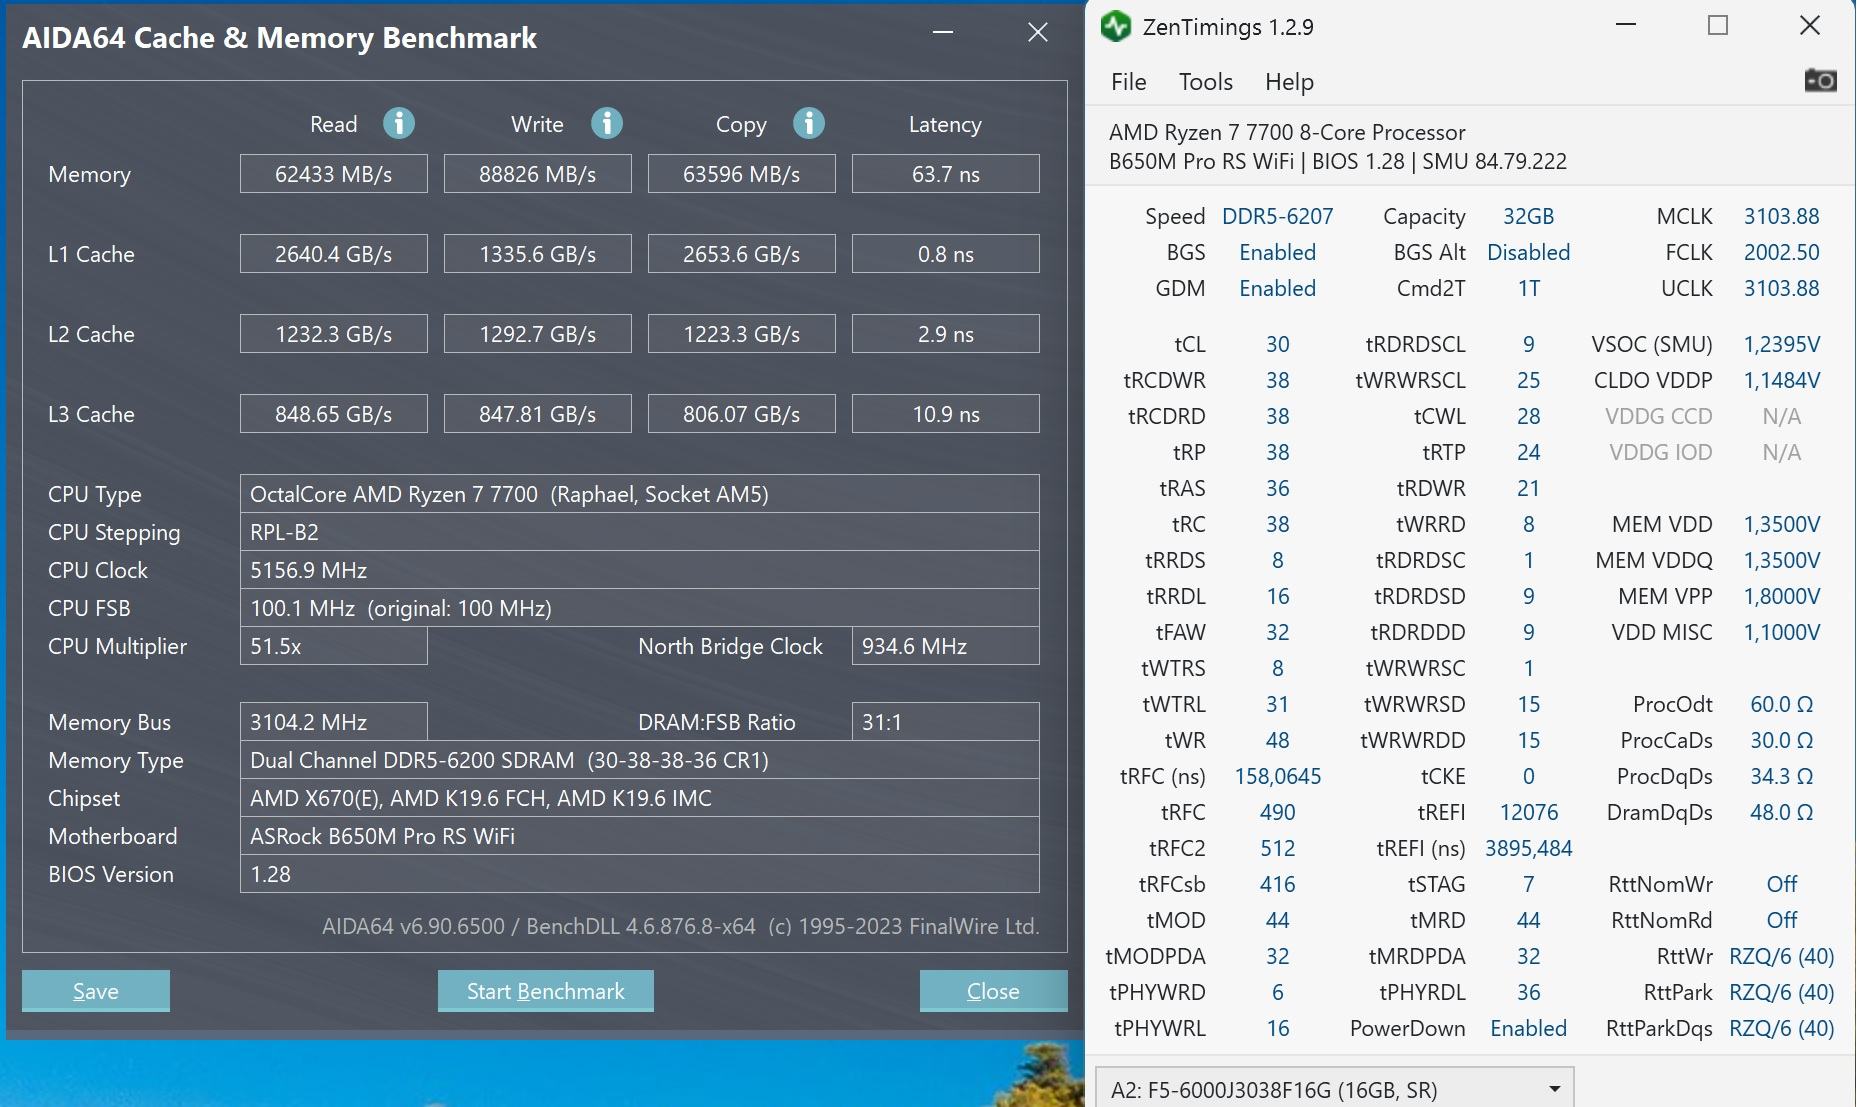This screenshot has height=1107, width=1857.
Task: Maximize the ZenTimings window
Action: tap(1718, 26)
